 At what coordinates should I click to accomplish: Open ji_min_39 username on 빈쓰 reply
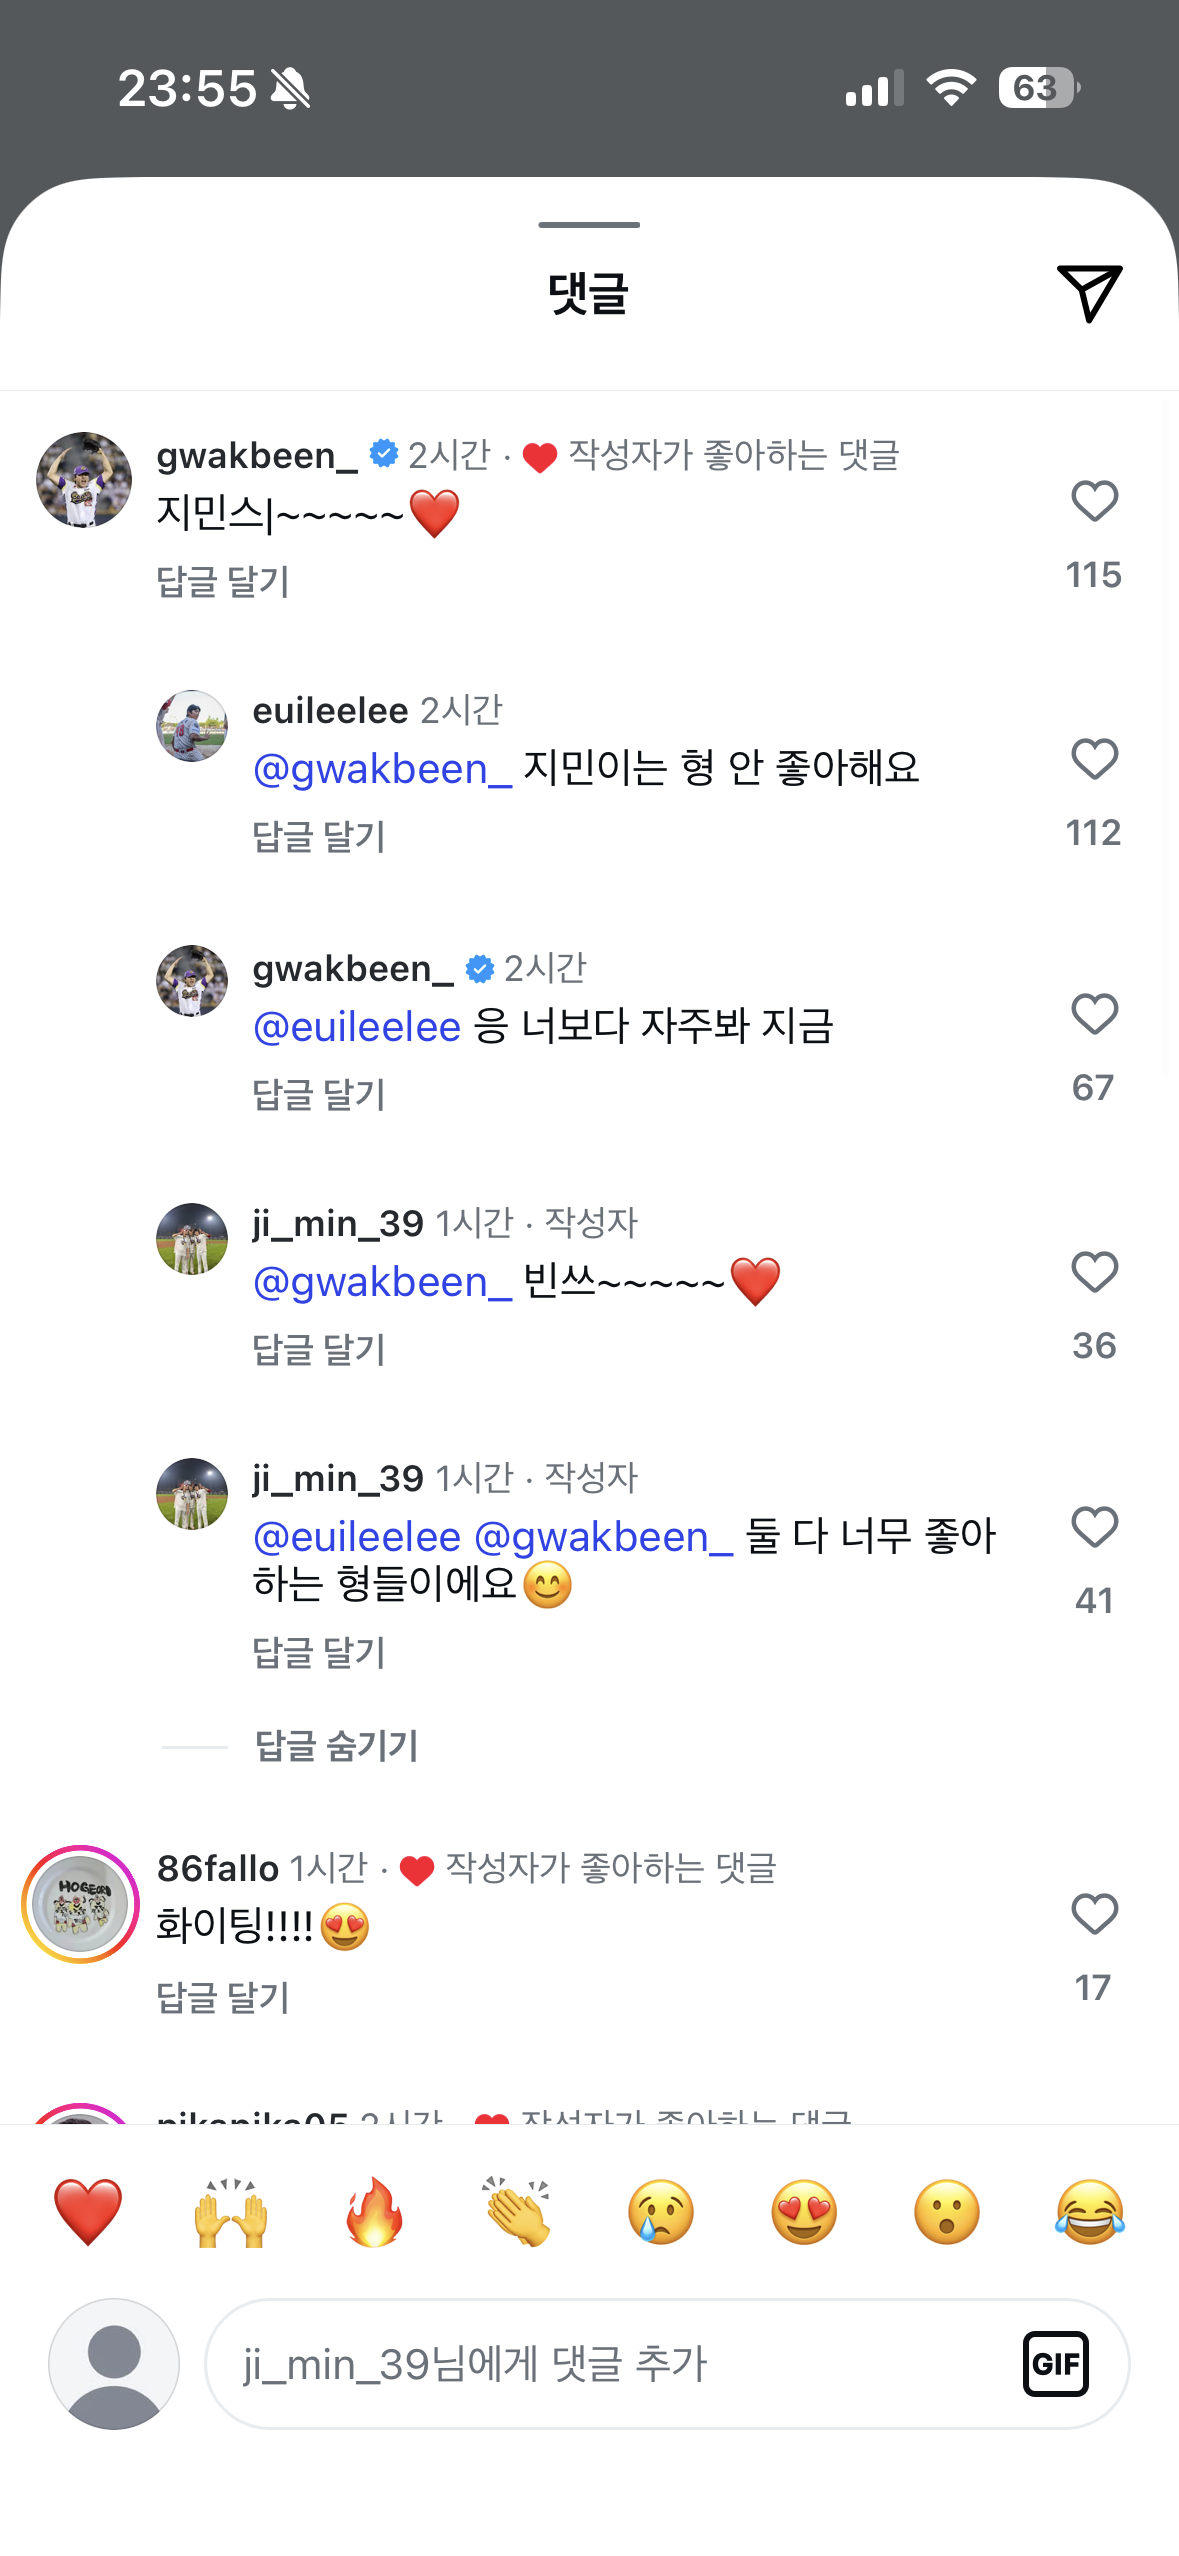[x=338, y=1223]
